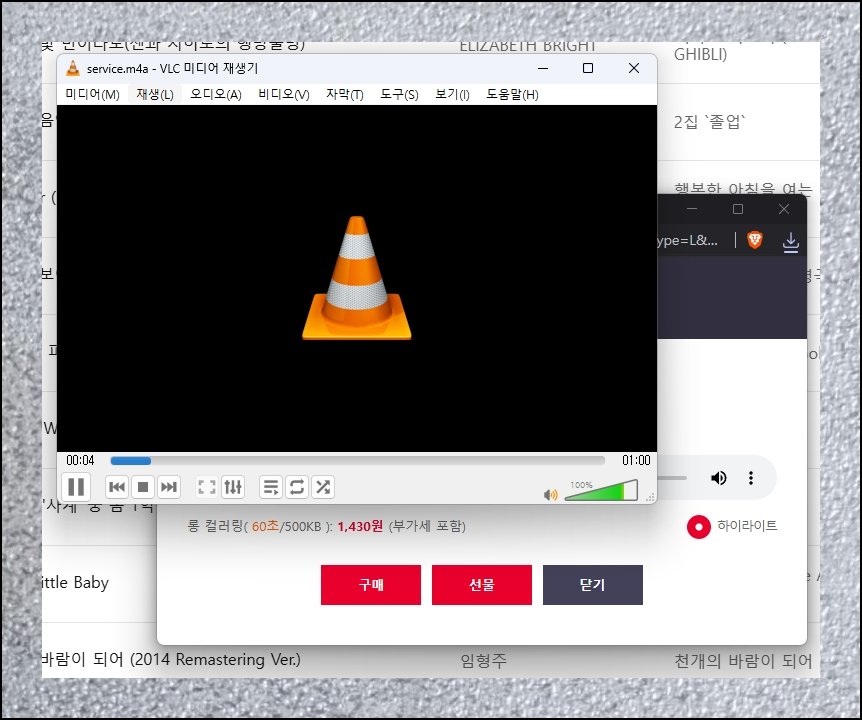Open the 도구(S) menu
The image size is (862, 720).
tap(399, 95)
